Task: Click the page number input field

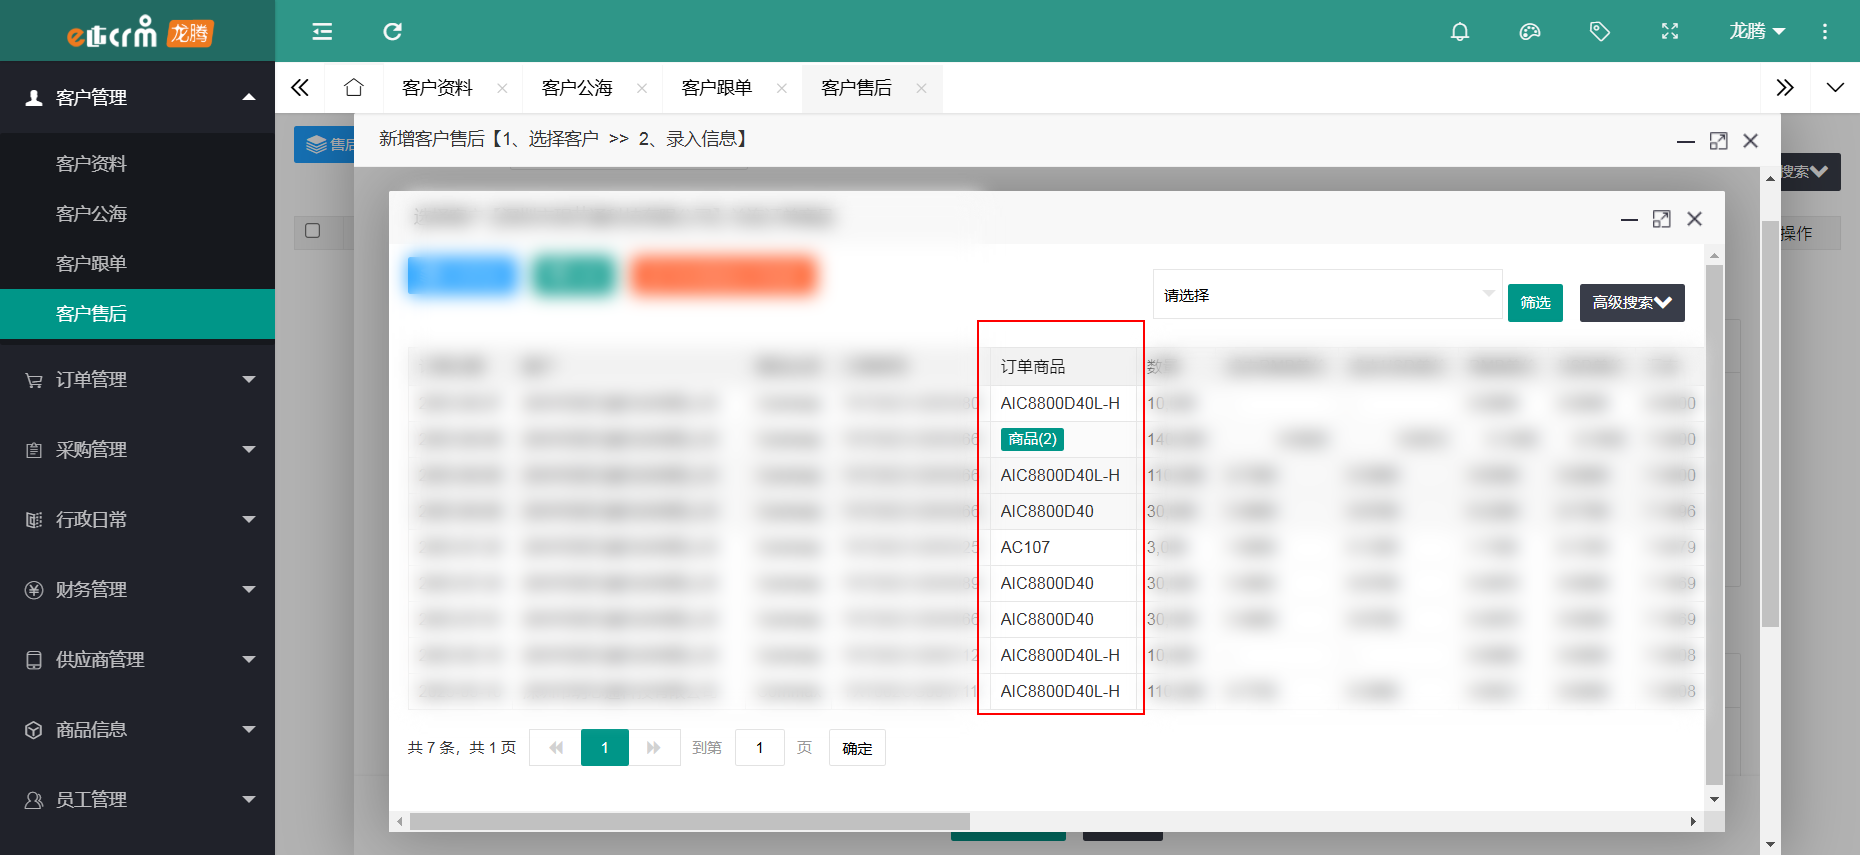Action: pyautogui.click(x=759, y=748)
